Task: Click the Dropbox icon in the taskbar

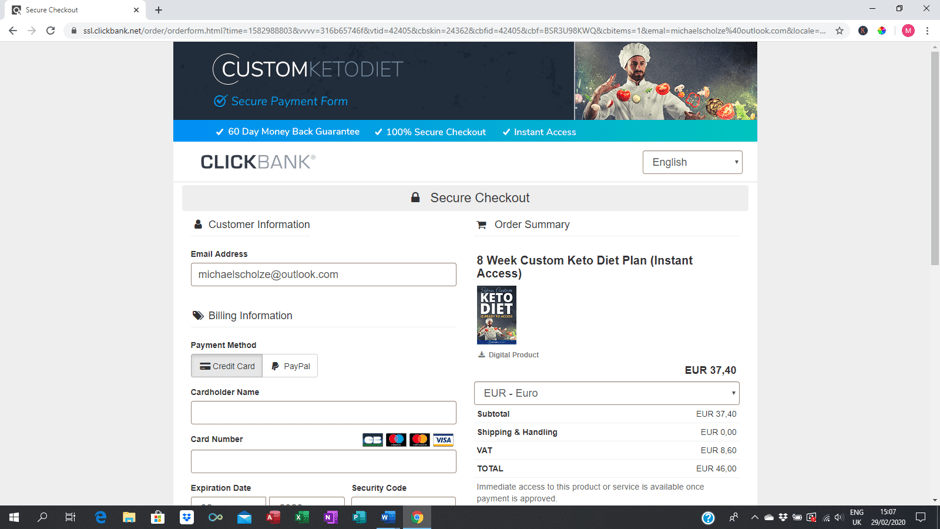Action: (x=186, y=517)
